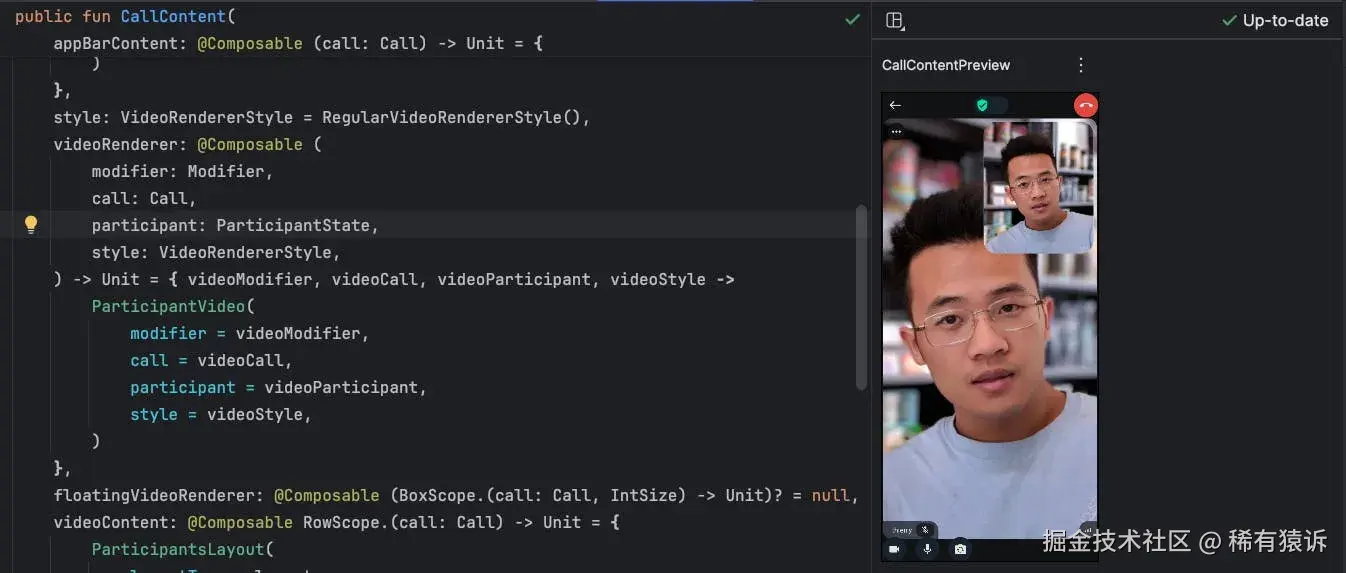Tap the muted microphone badge by participant name
The height and width of the screenshot is (573, 1346).
coord(926,530)
